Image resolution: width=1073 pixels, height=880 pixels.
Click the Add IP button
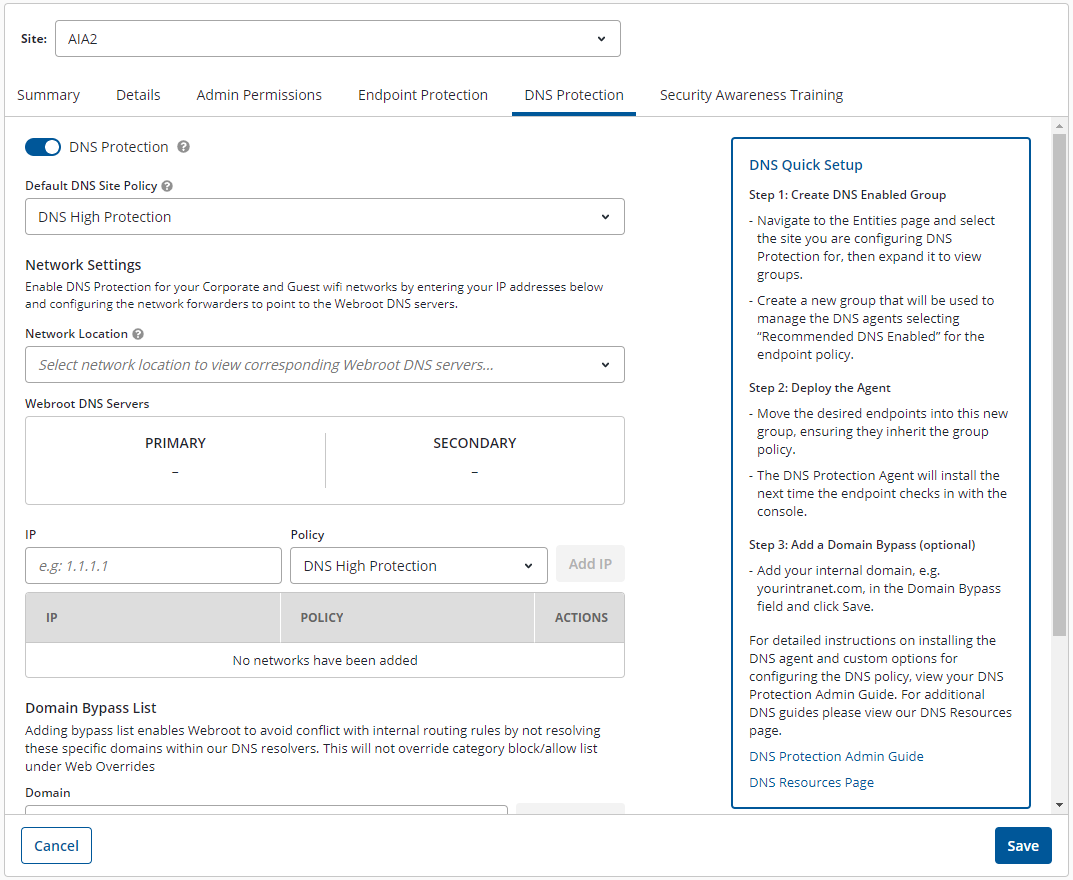[x=590, y=564]
